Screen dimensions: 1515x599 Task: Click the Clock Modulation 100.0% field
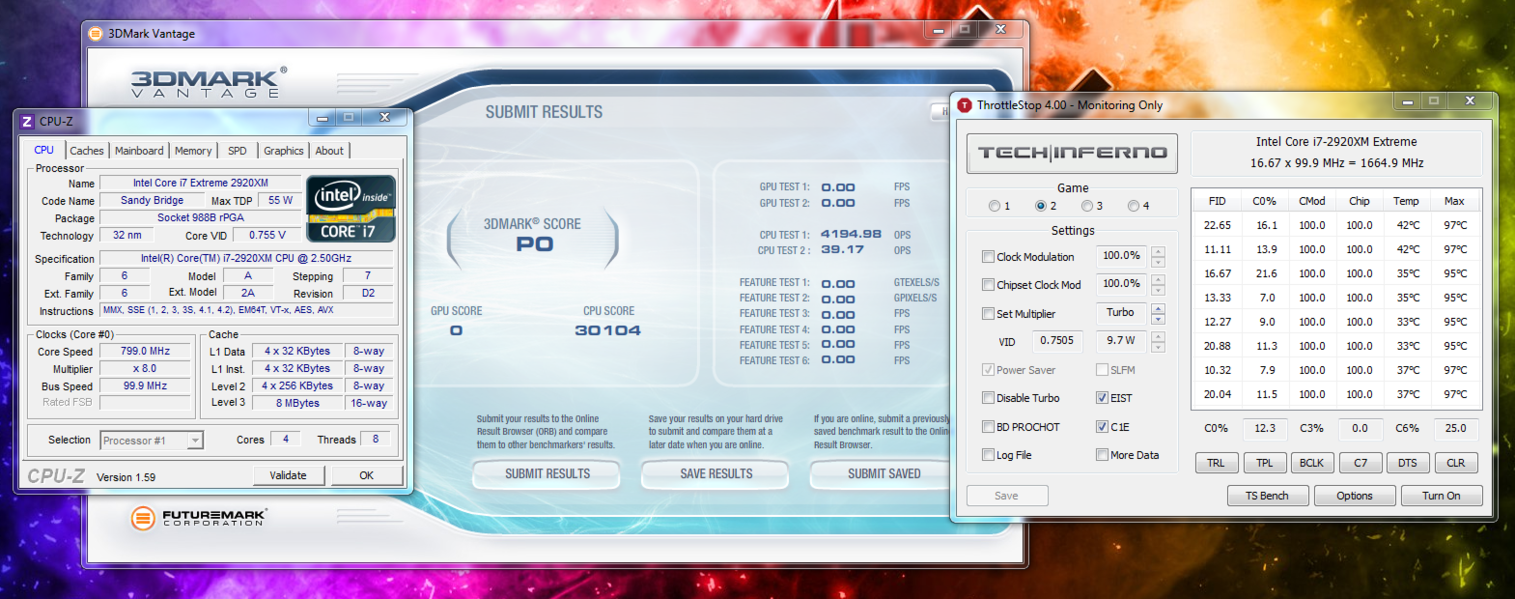click(1122, 256)
